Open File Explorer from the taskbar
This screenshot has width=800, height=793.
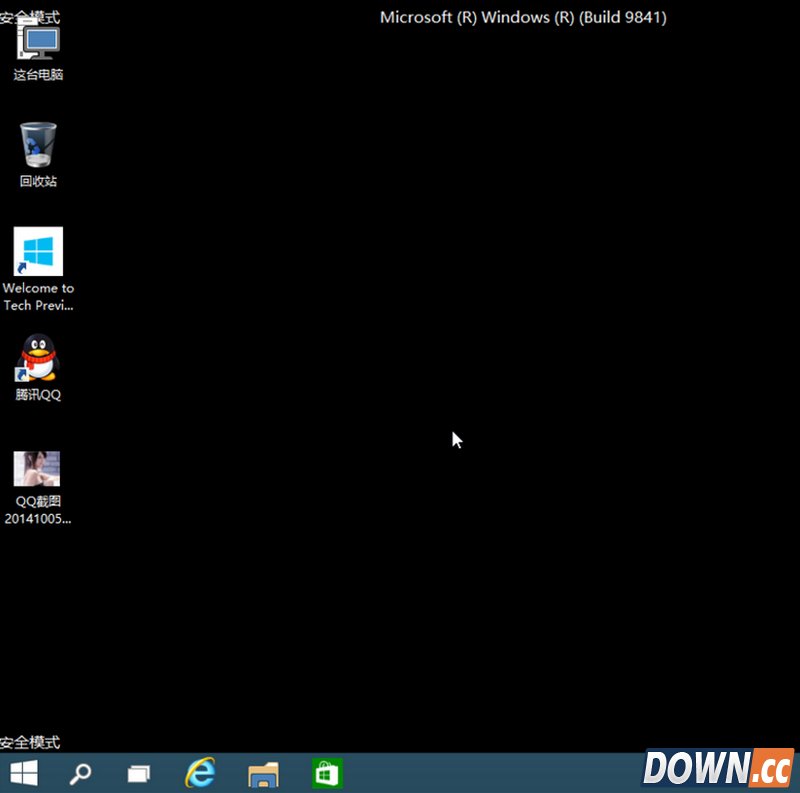point(263,773)
